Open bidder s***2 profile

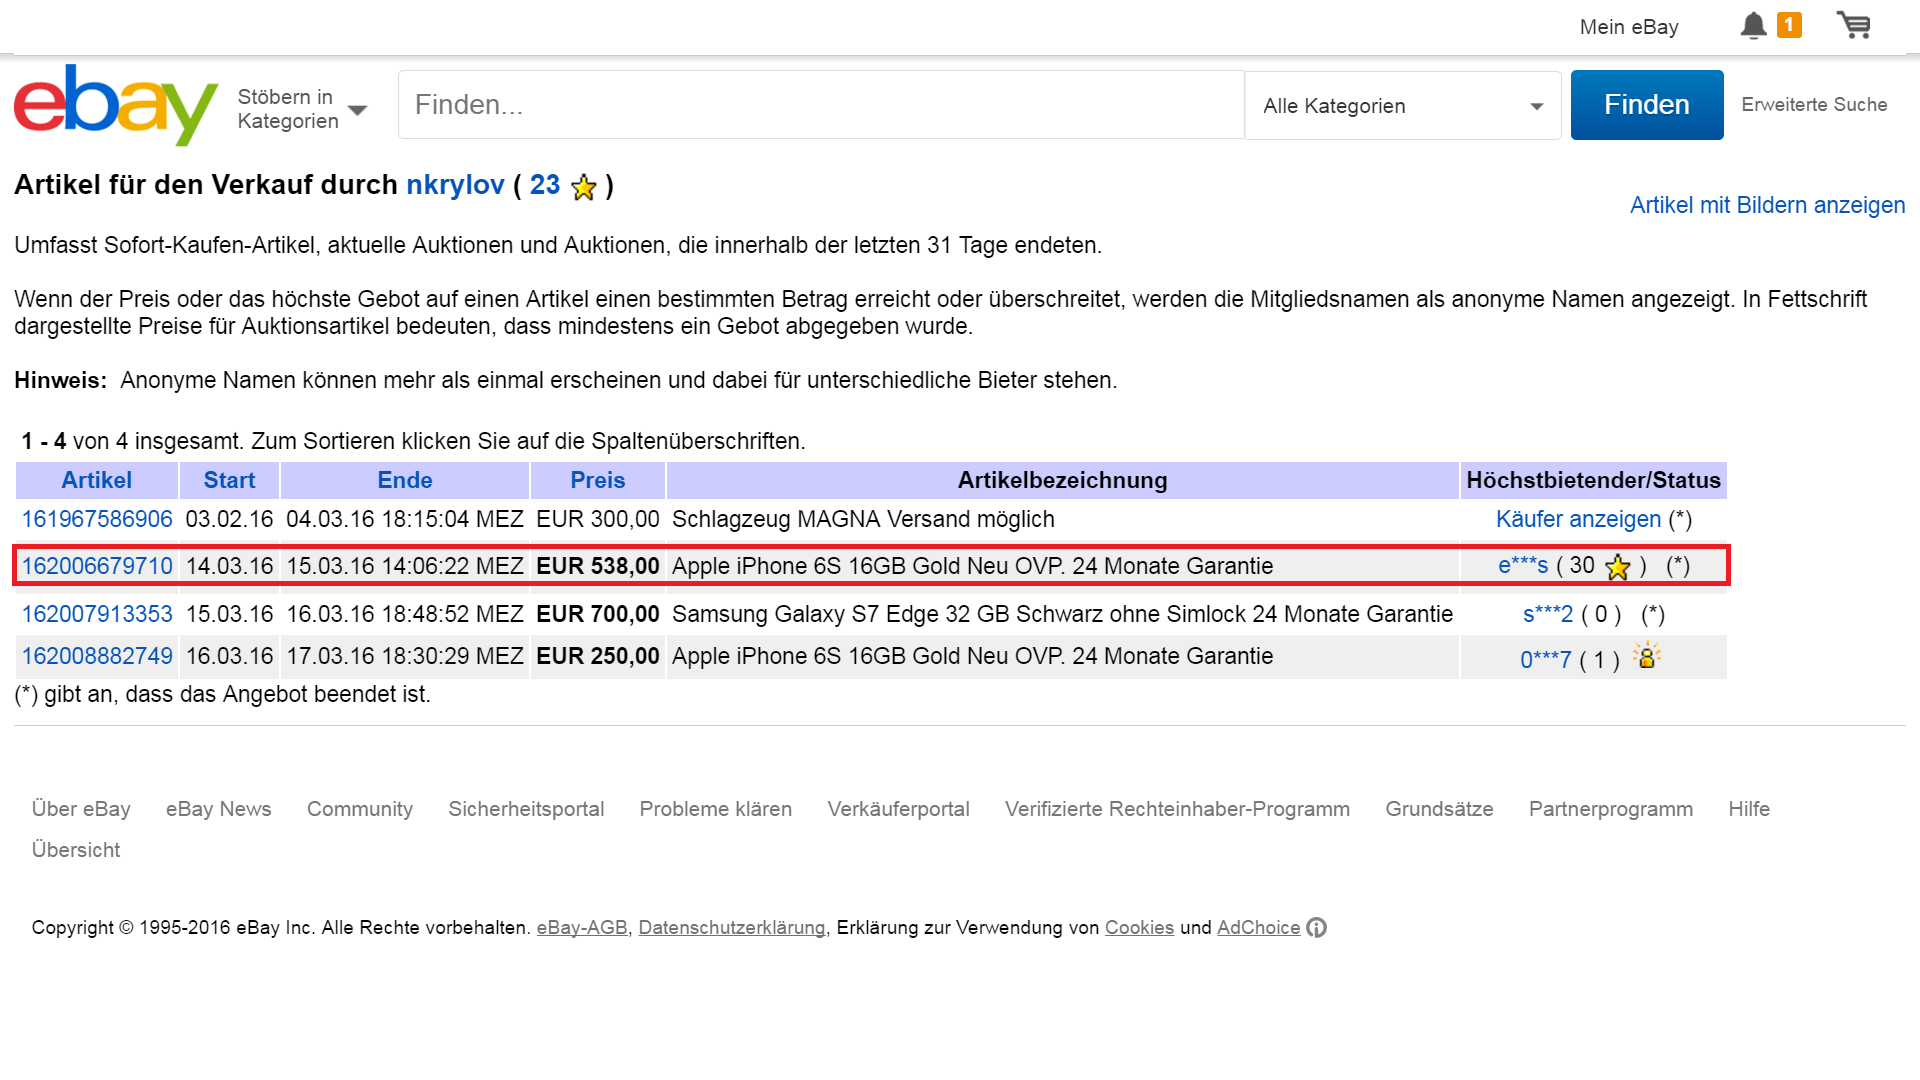1547,614
